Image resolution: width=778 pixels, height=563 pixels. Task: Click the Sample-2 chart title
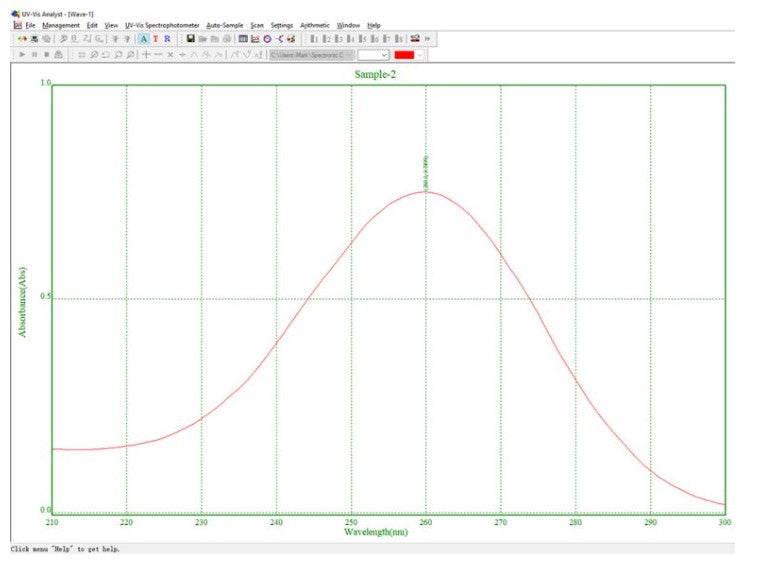[x=375, y=74]
